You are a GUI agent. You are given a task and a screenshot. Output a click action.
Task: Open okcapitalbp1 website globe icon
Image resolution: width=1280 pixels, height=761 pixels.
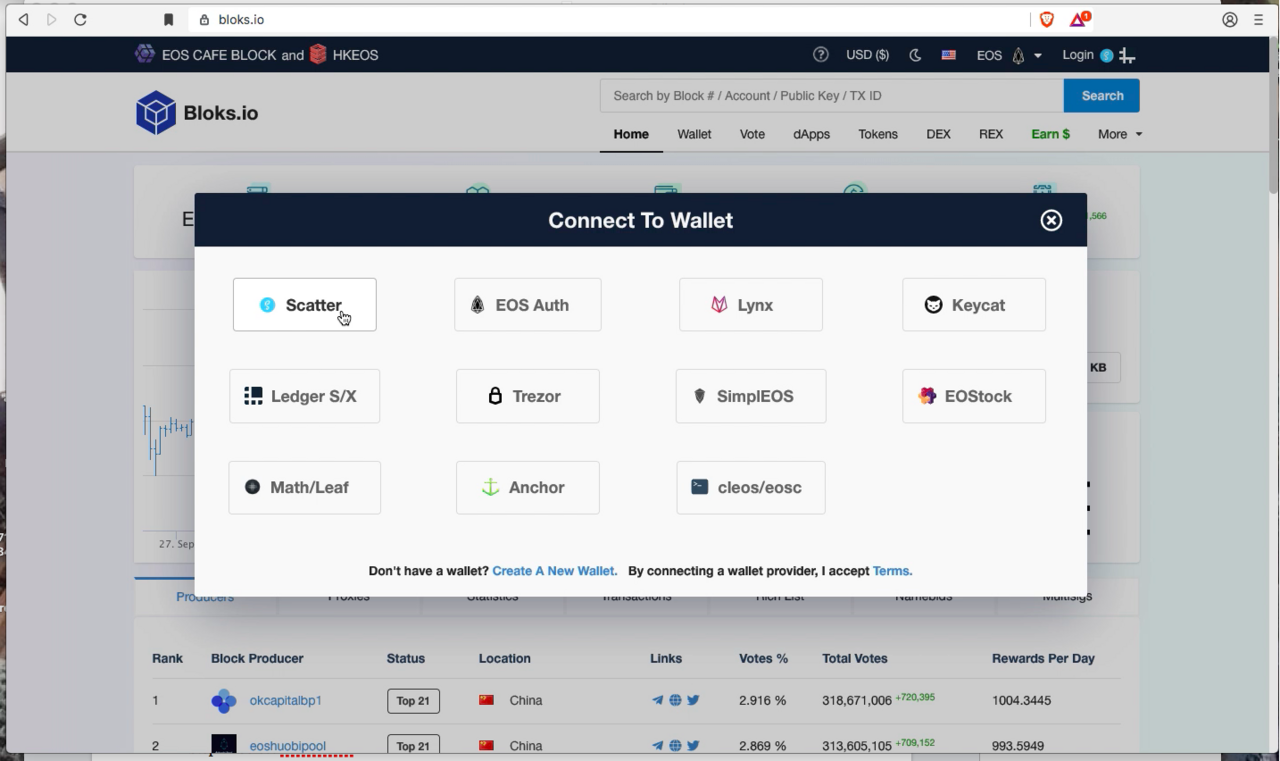(x=675, y=700)
